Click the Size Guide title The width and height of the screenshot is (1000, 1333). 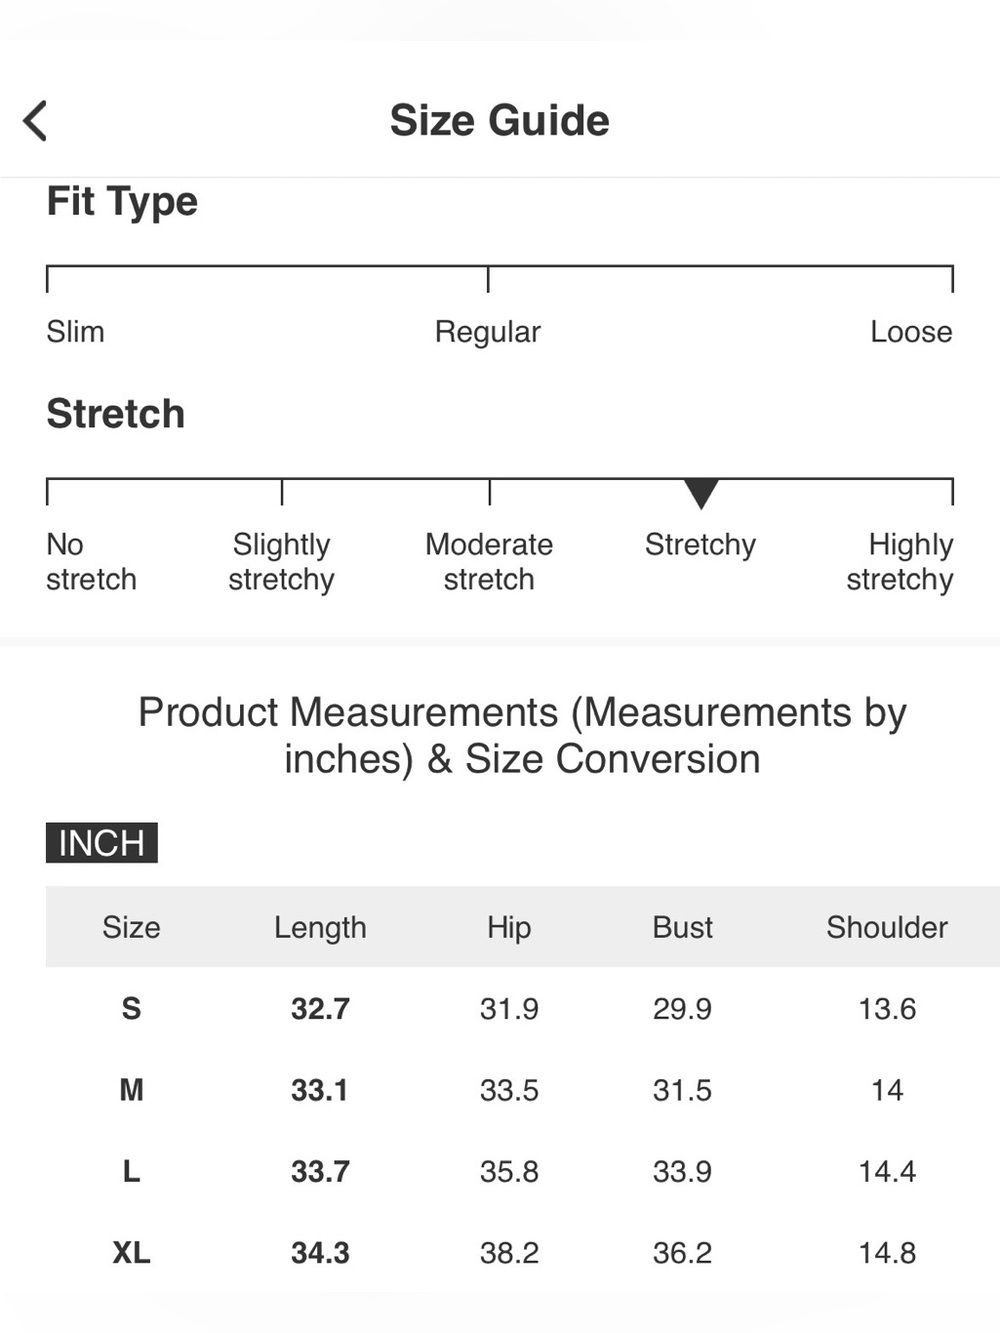pyautogui.click(x=499, y=120)
